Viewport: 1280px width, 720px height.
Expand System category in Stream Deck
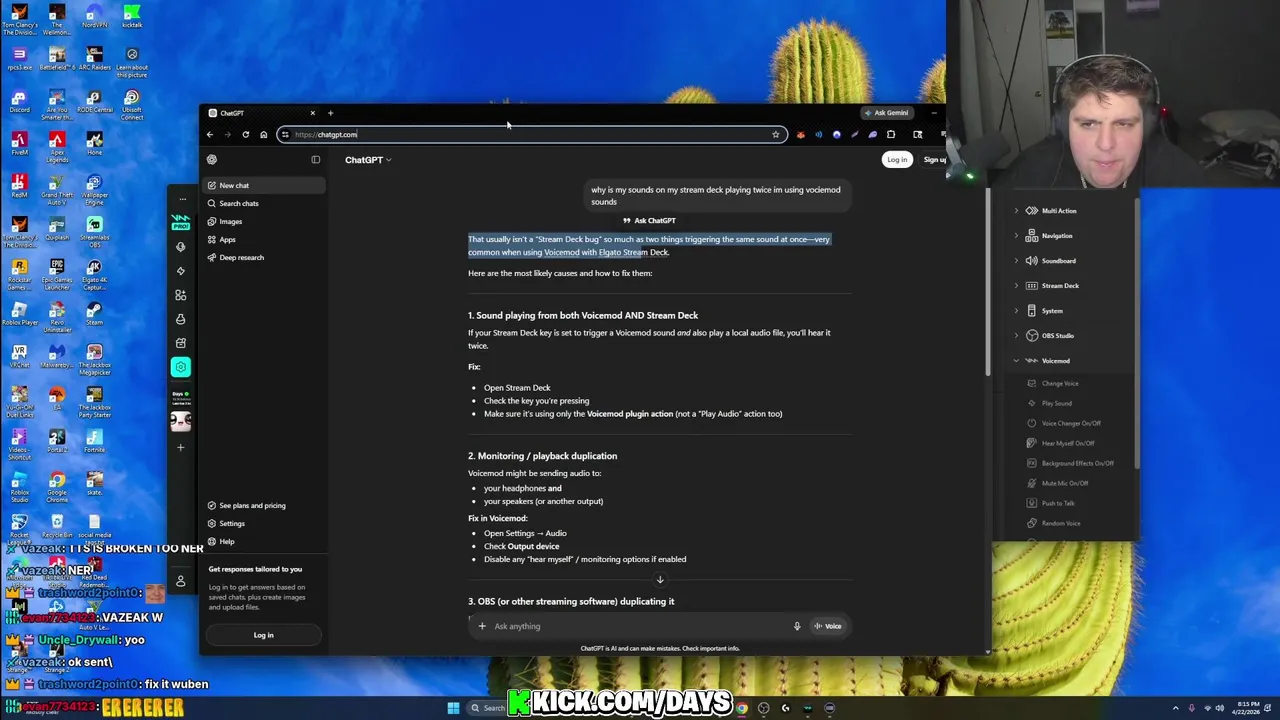[x=1016, y=311]
